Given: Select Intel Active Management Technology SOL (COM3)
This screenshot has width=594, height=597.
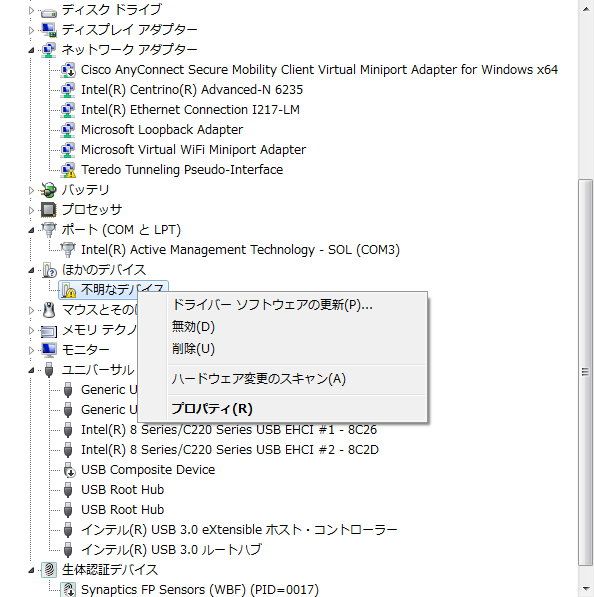Looking at the screenshot, I should click(x=240, y=250).
